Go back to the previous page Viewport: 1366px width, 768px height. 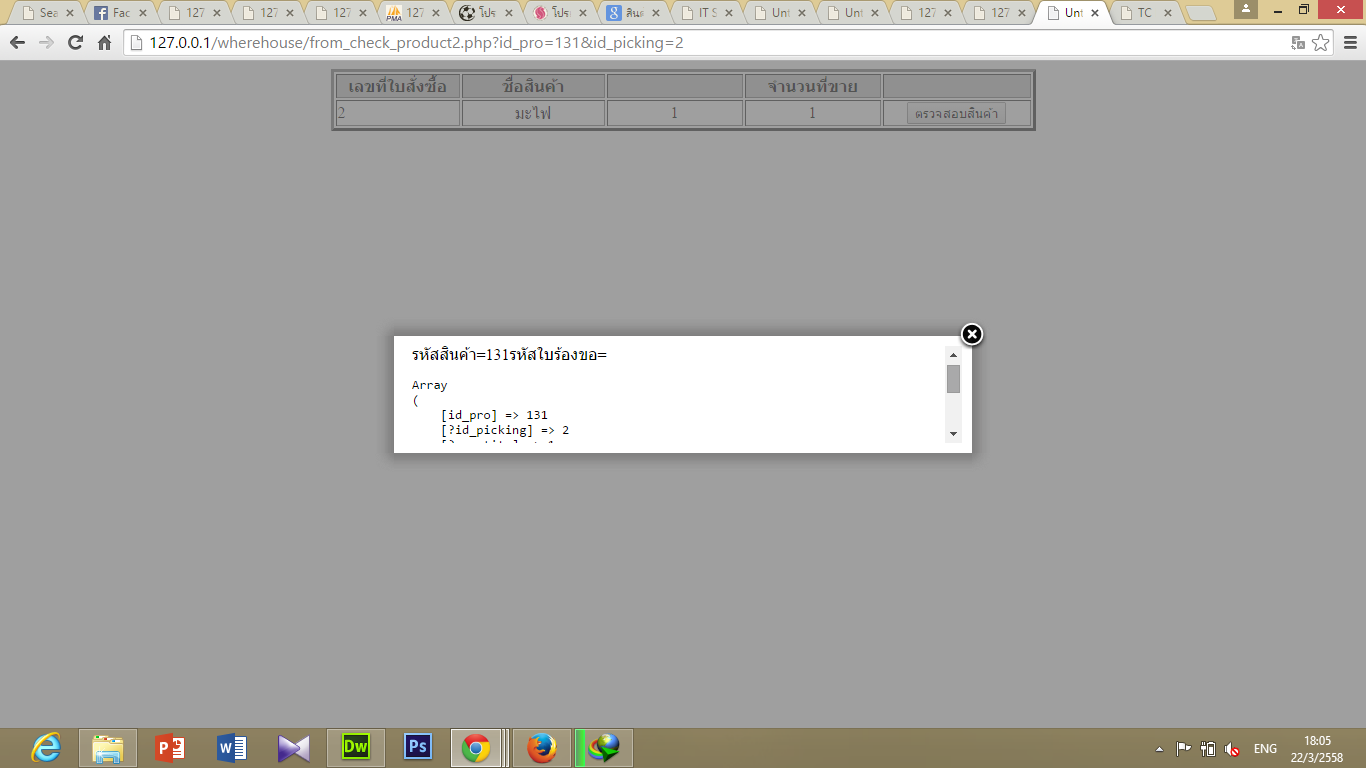(x=17, y=43)
